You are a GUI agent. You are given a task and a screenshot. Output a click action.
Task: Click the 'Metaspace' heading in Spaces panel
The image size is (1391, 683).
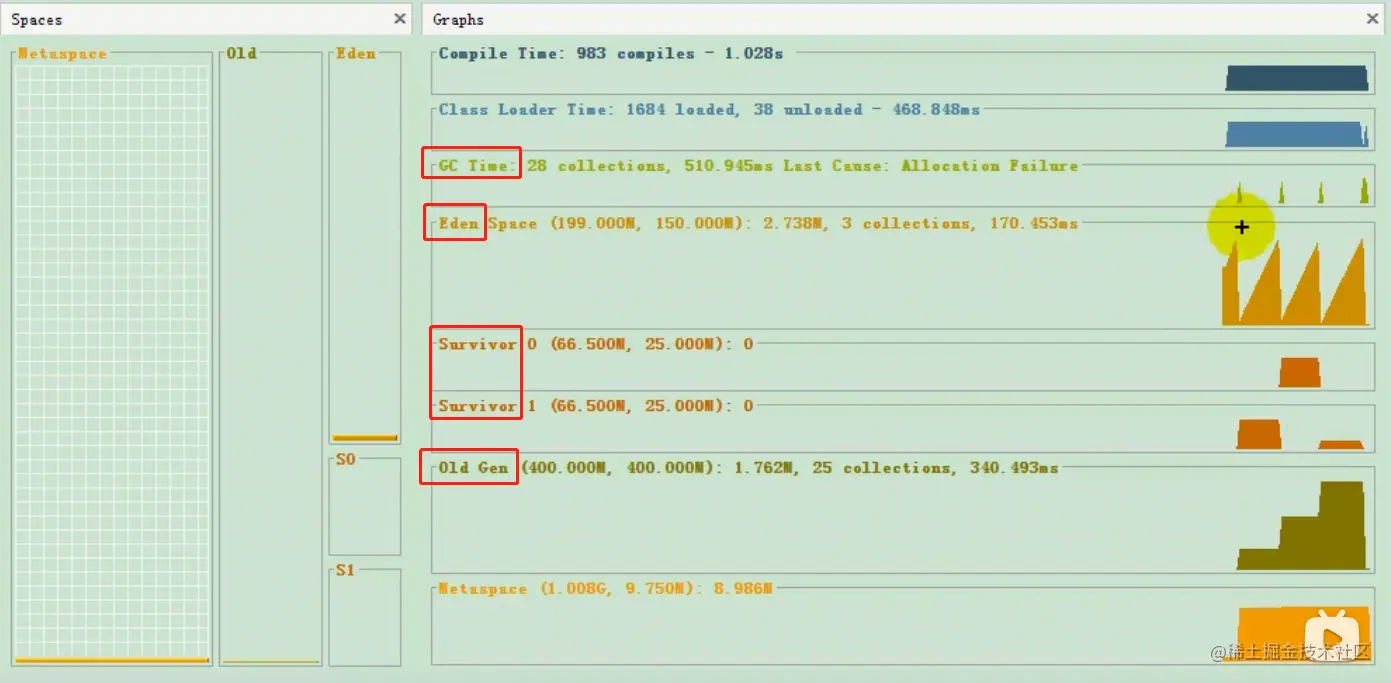(x=62, y=54)
